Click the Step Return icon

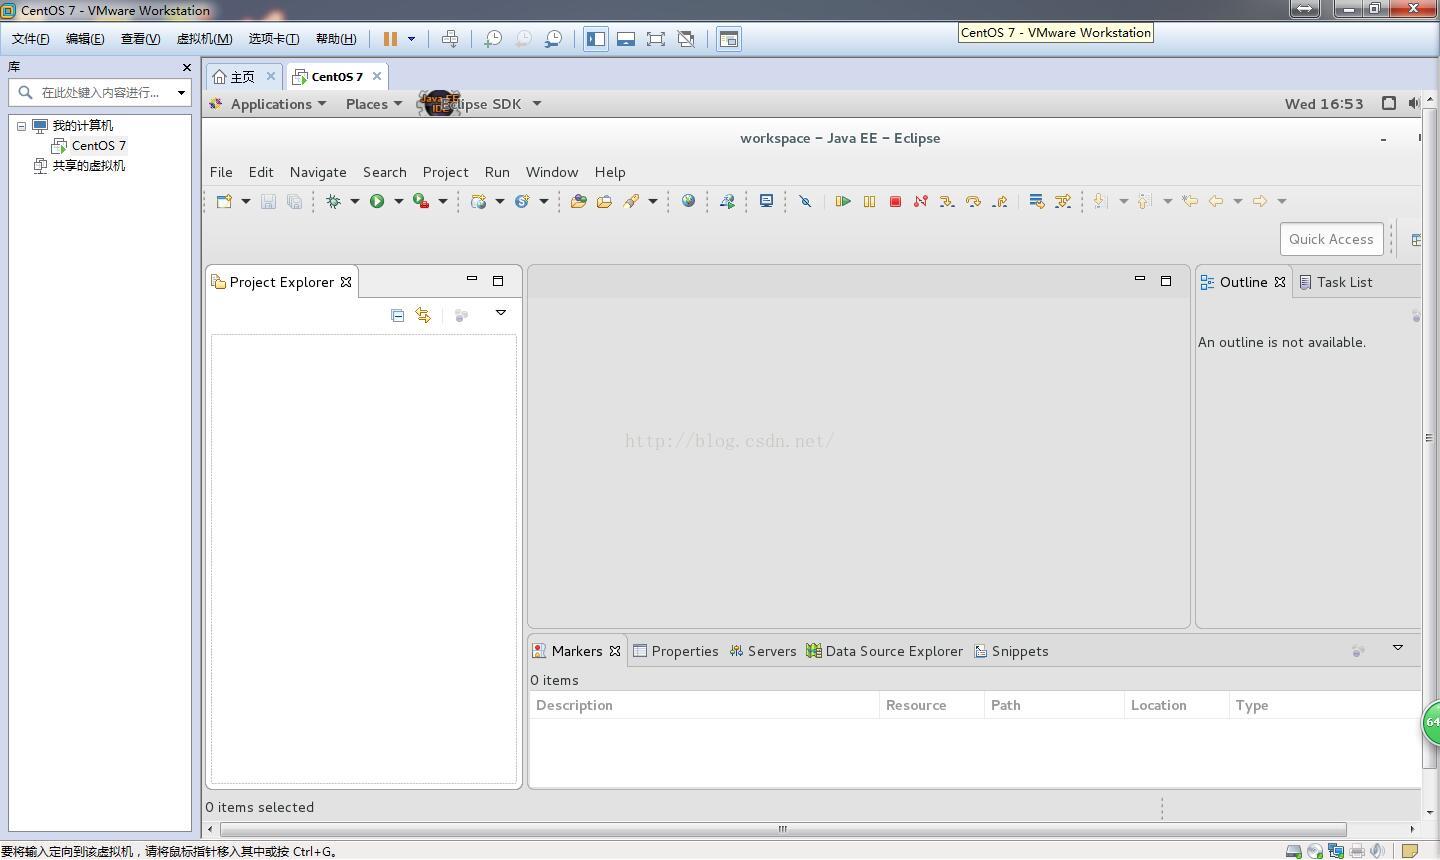pos(999,201)
